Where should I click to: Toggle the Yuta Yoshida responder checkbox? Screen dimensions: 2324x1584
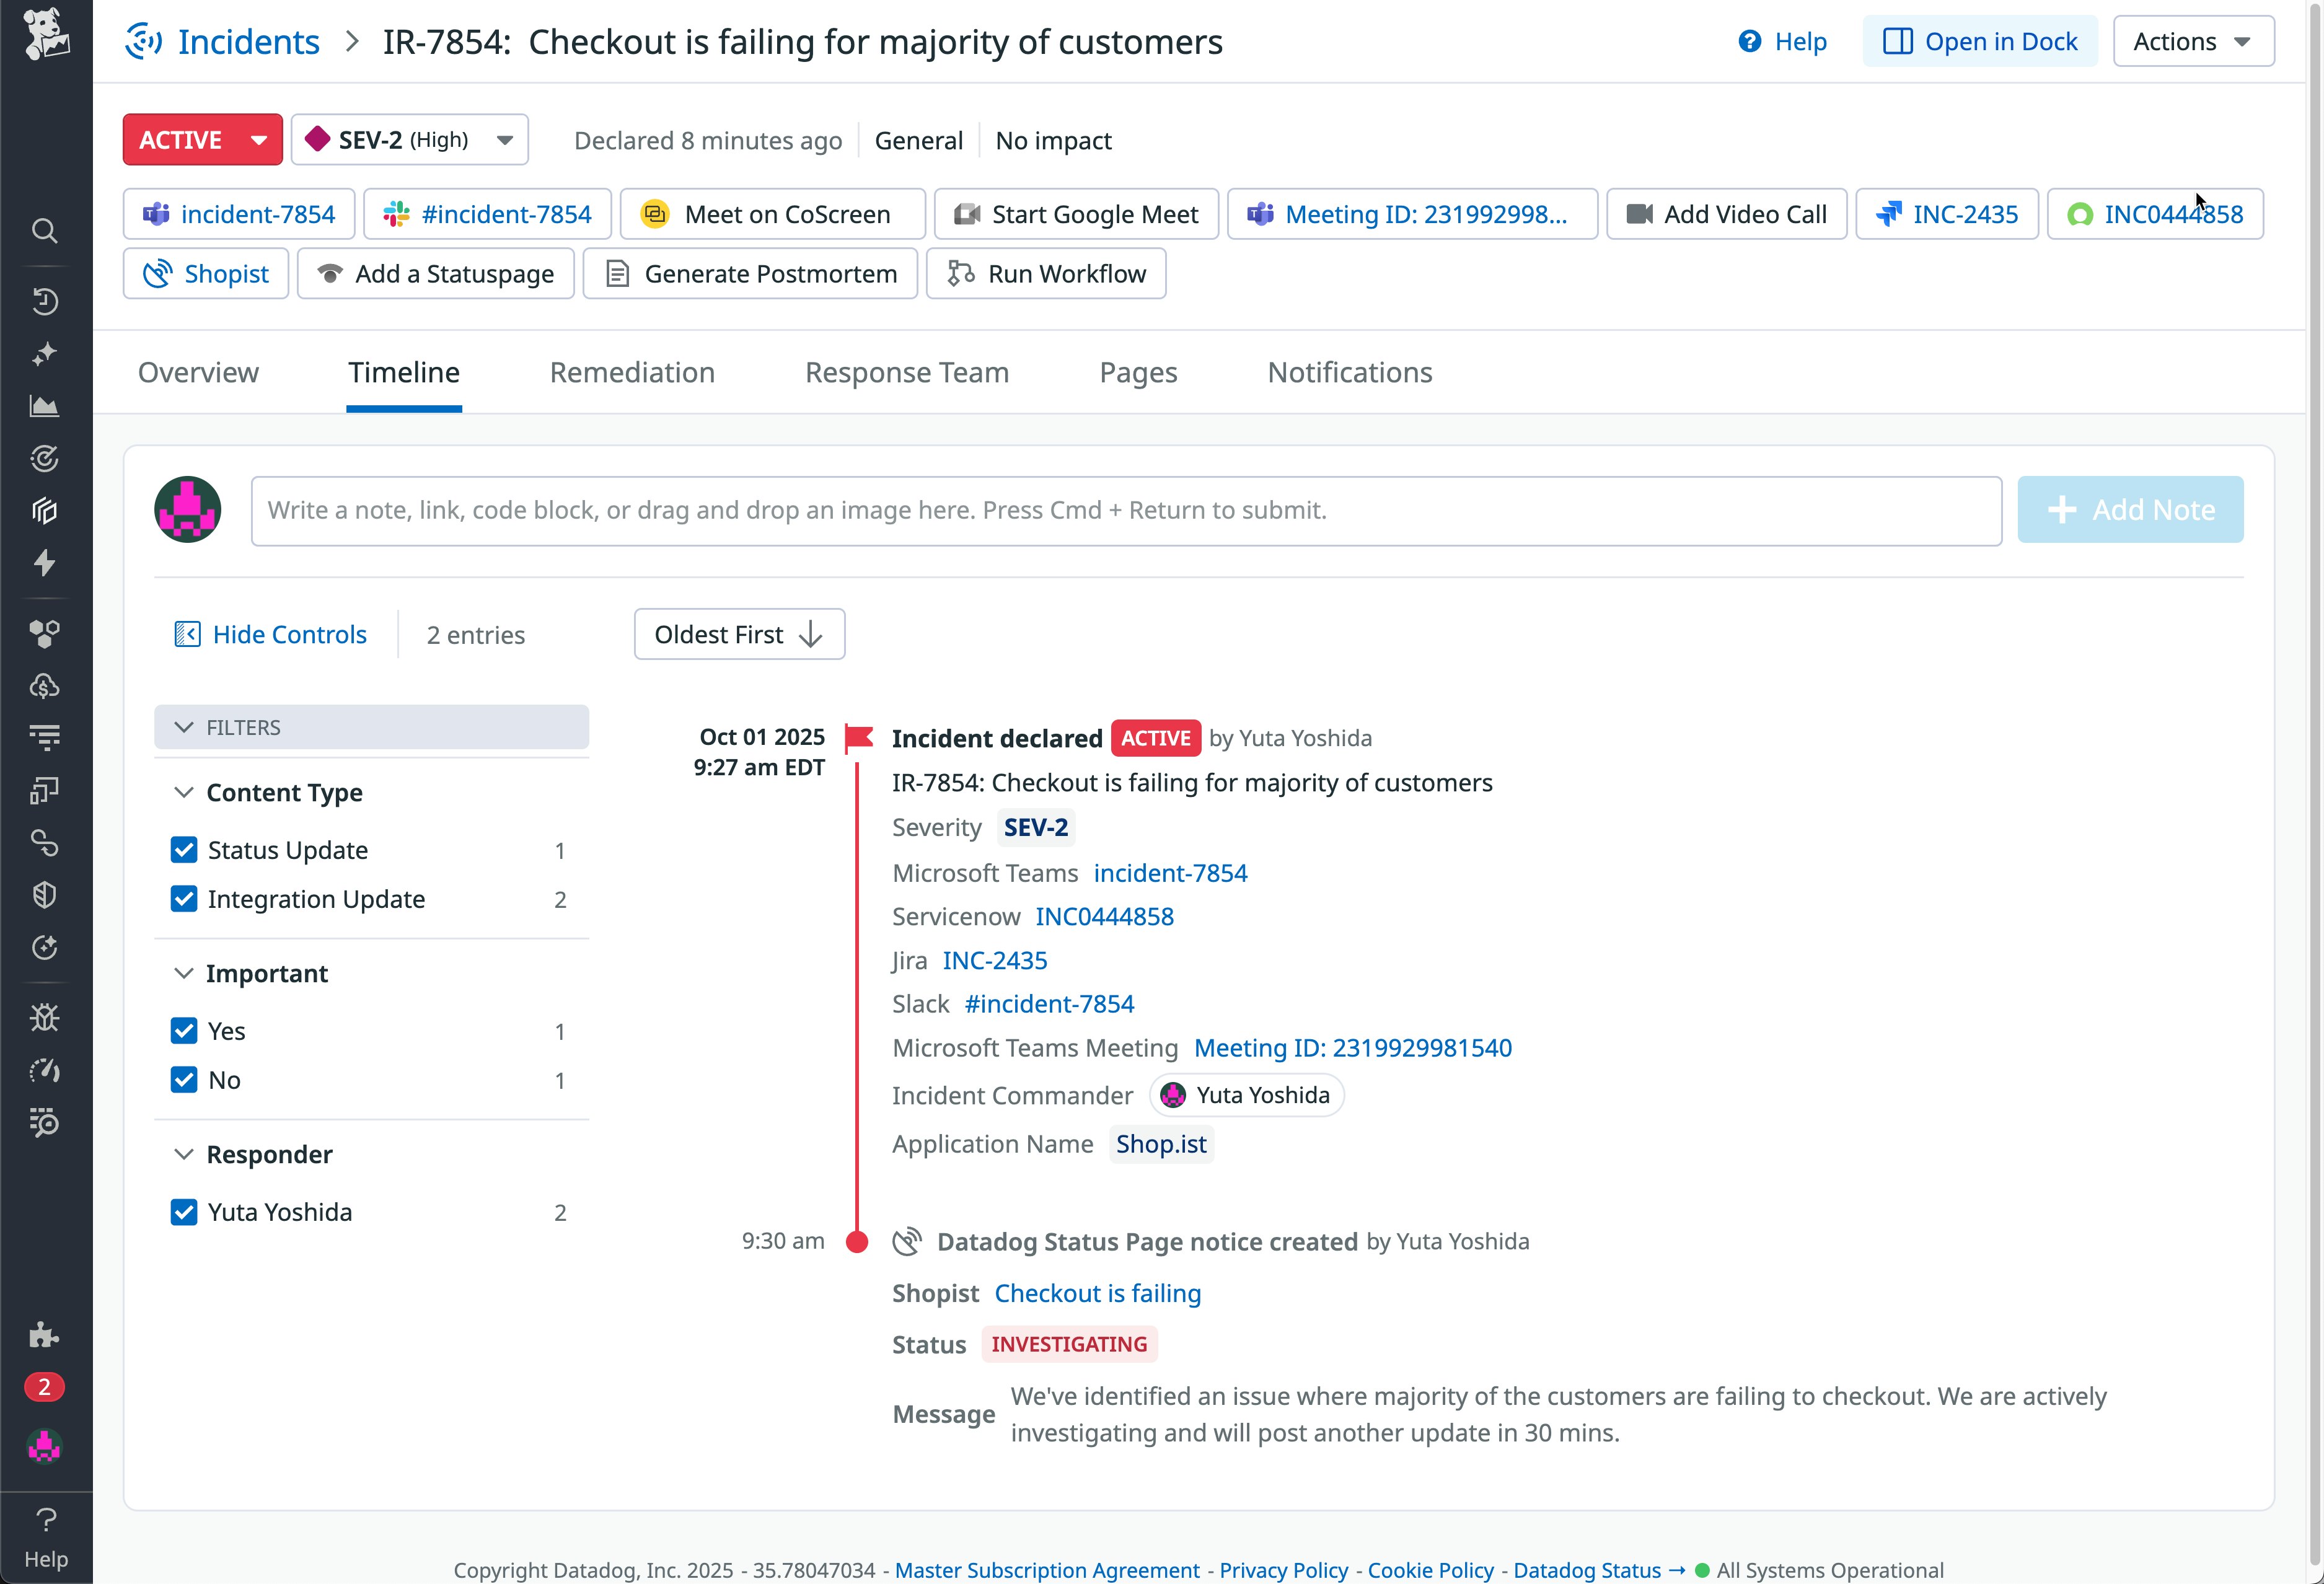tap(184, 1212)
